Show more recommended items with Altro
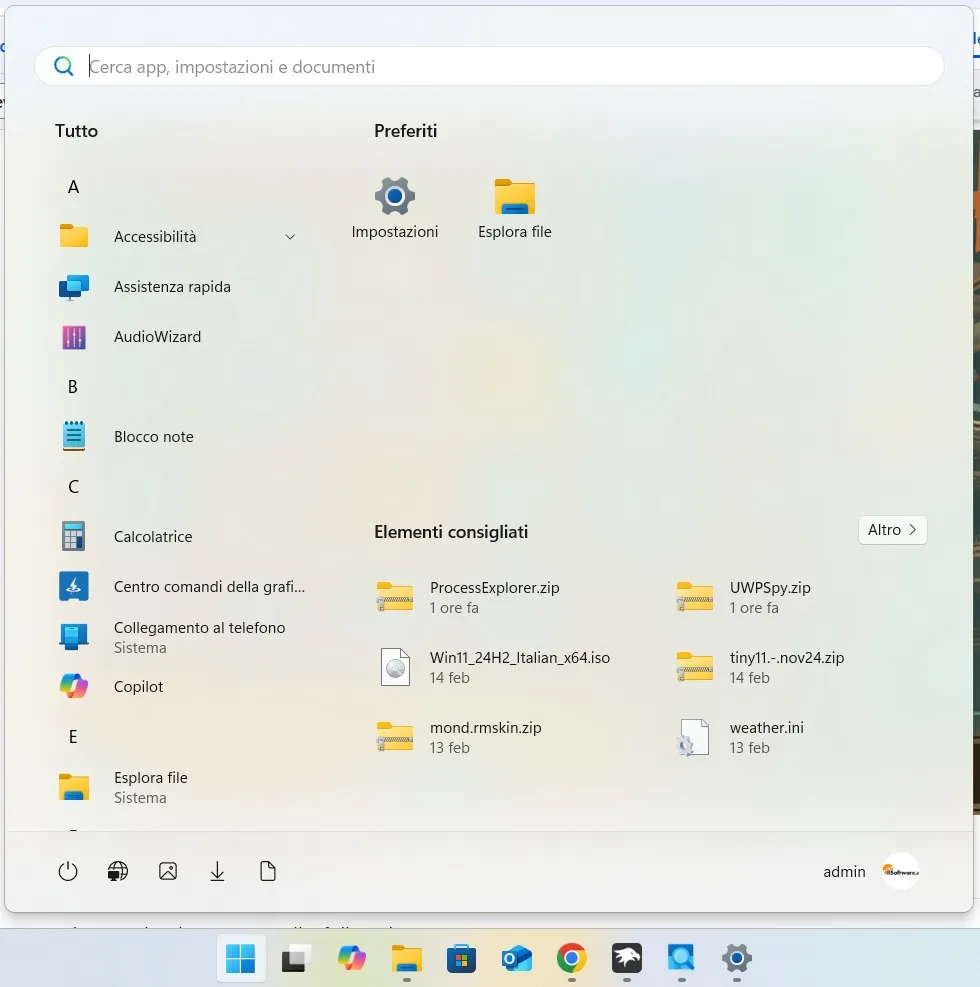980x987 pixels. click(892, 530)
